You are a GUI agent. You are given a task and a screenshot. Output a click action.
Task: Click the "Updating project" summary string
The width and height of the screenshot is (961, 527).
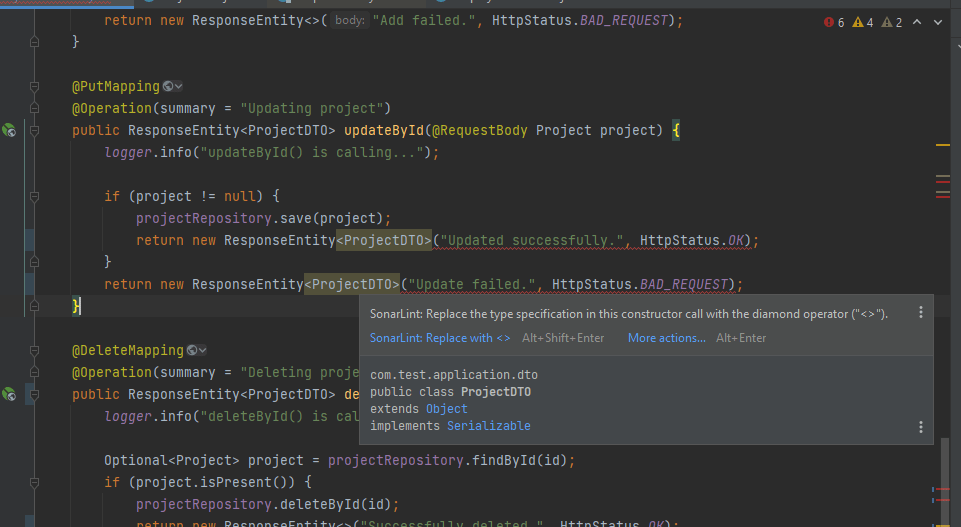(x=311, y=108)
